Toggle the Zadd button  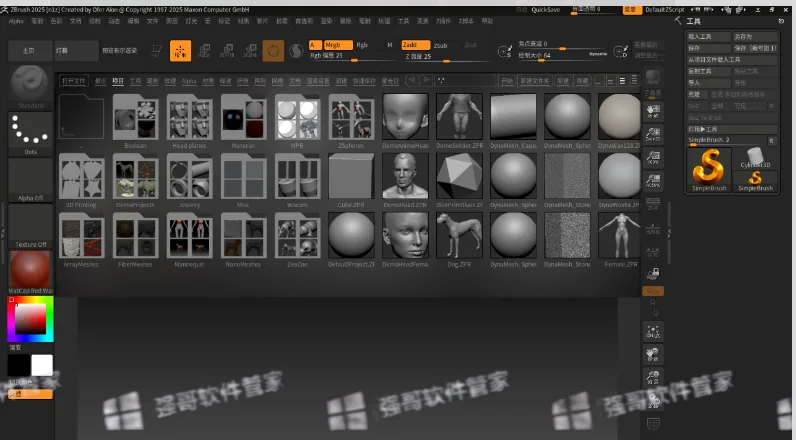416,45
